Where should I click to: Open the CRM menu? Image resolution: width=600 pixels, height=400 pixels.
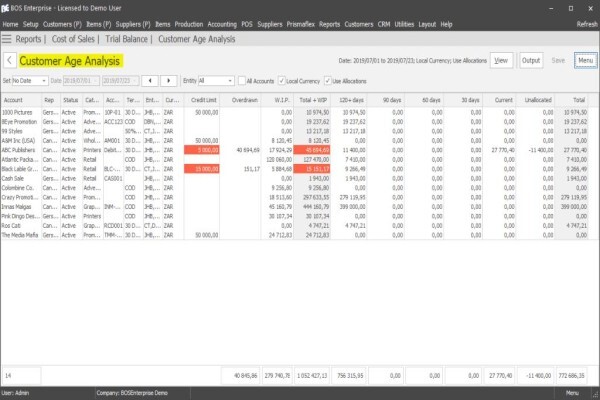pyautogui.click(x=384, y=24)
